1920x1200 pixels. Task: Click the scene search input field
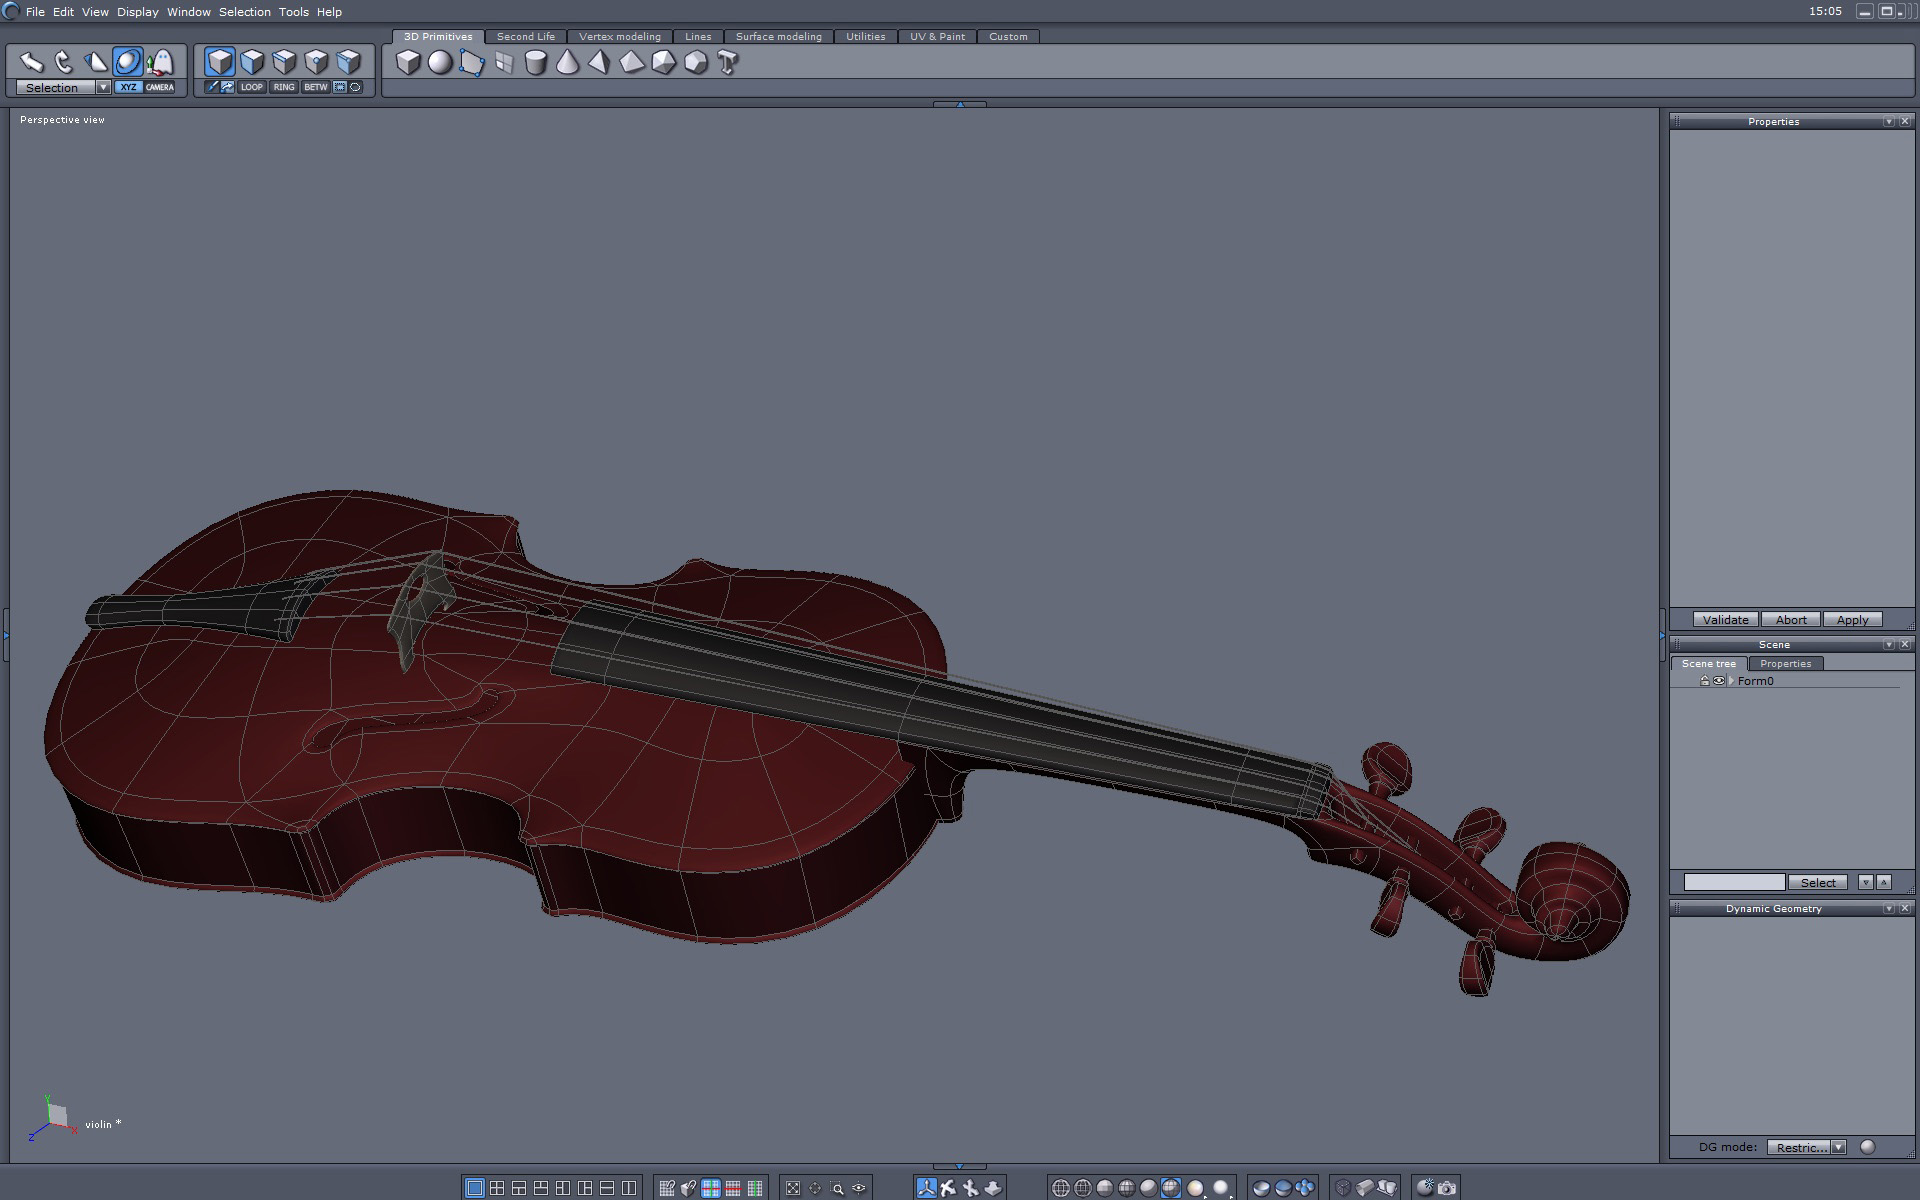pyautogui.click(x=1733, y=882)
